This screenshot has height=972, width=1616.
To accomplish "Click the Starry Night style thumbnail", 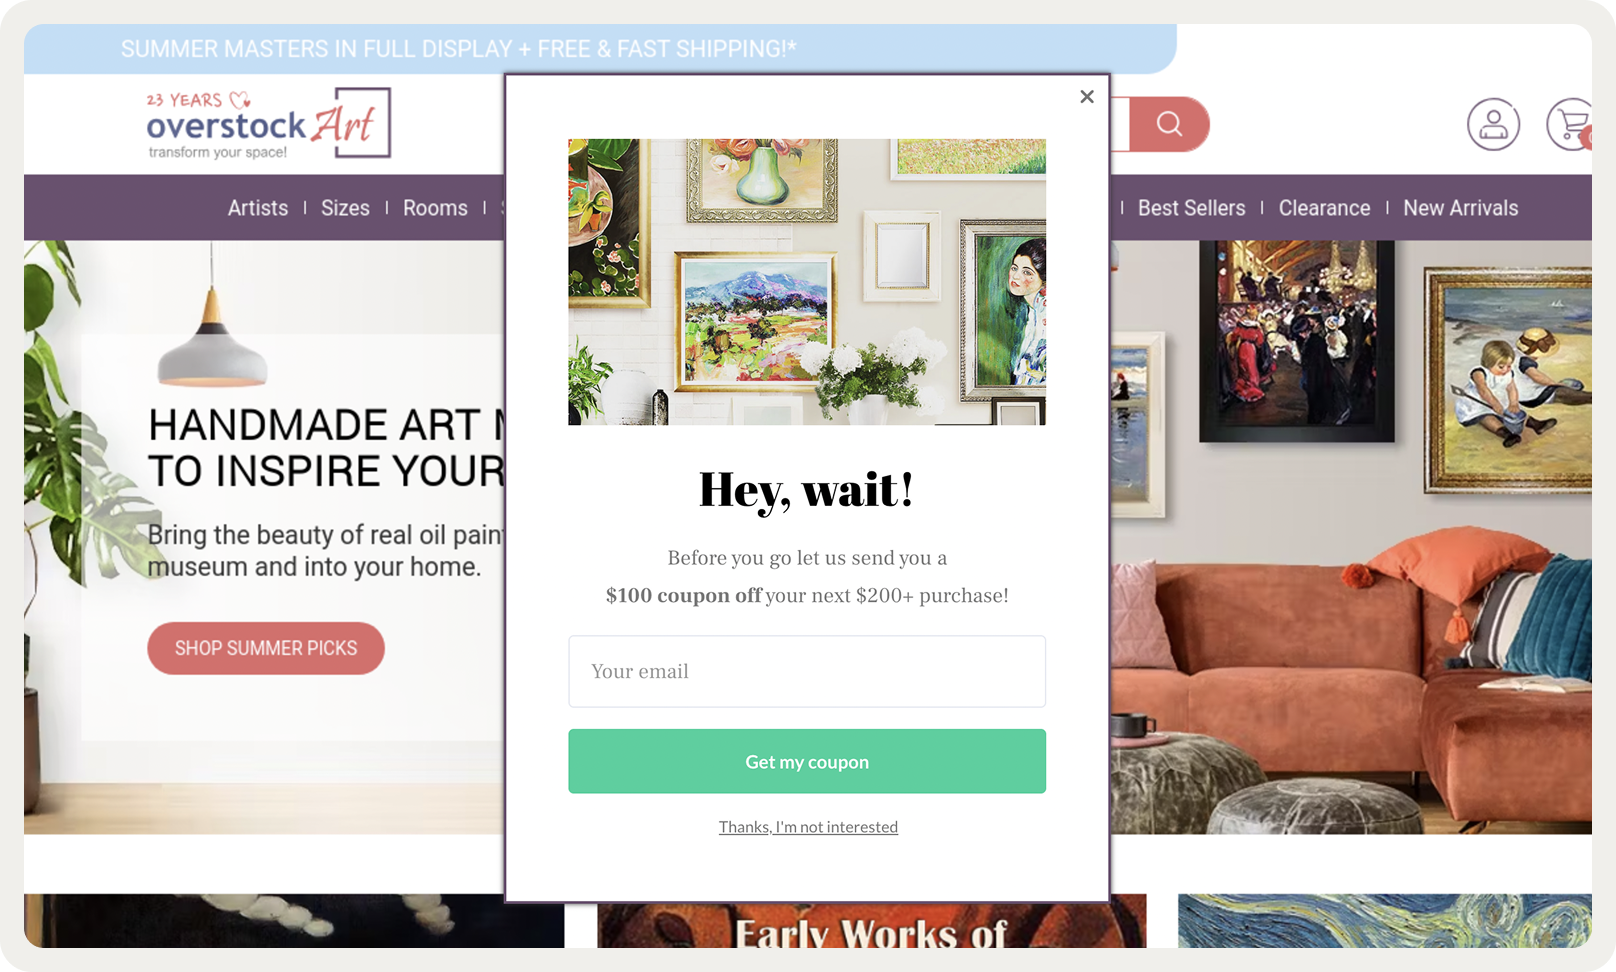I will (x=1384, y=921).
